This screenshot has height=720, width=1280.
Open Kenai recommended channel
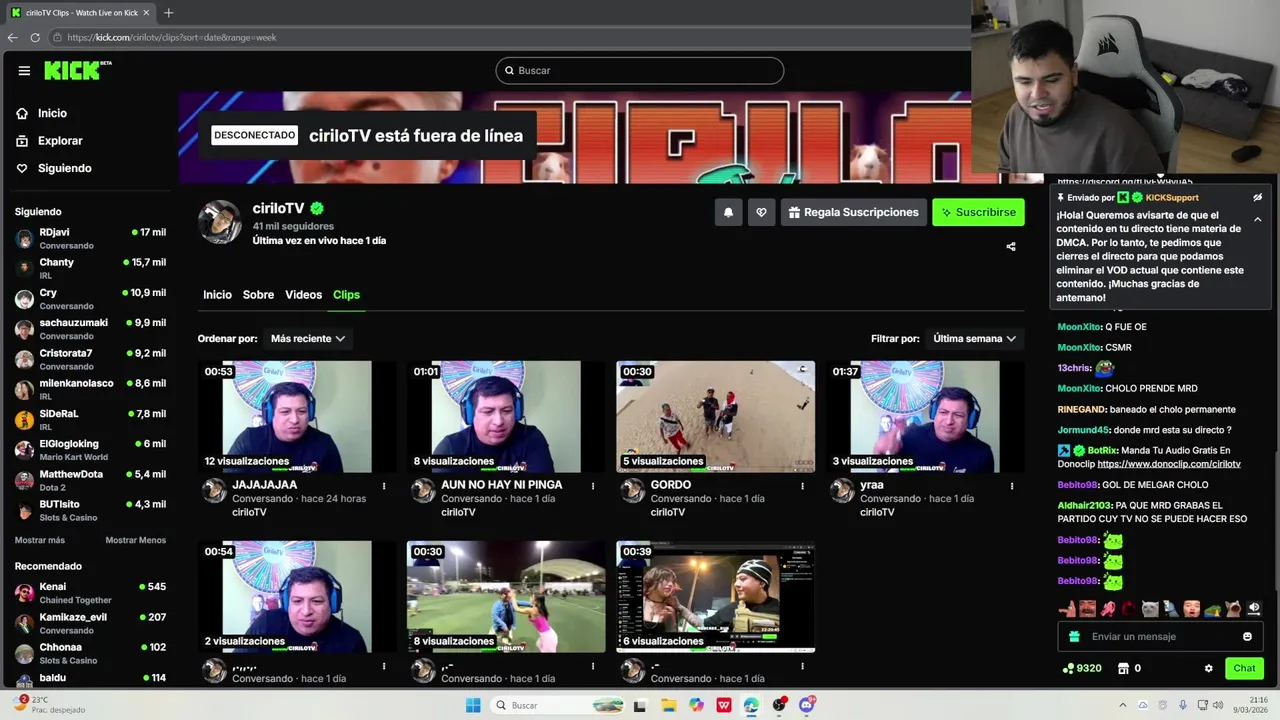pos(90,593)
